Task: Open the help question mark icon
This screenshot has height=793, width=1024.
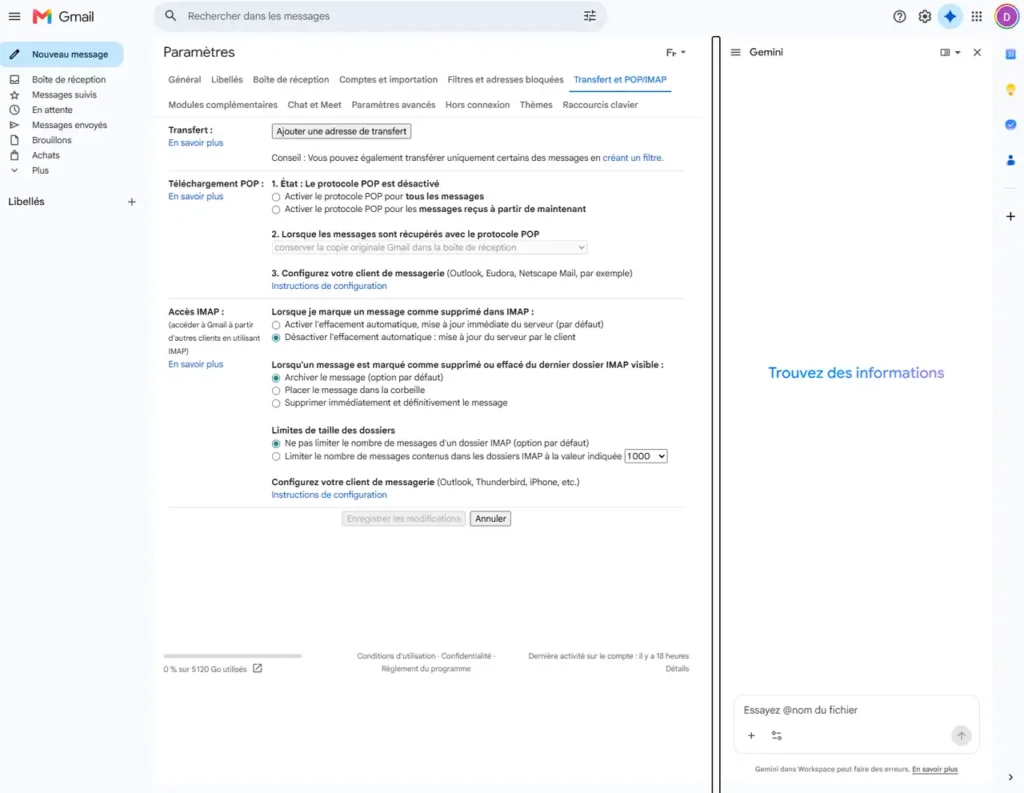Action: pyautogui.click(x=899, y=16)
